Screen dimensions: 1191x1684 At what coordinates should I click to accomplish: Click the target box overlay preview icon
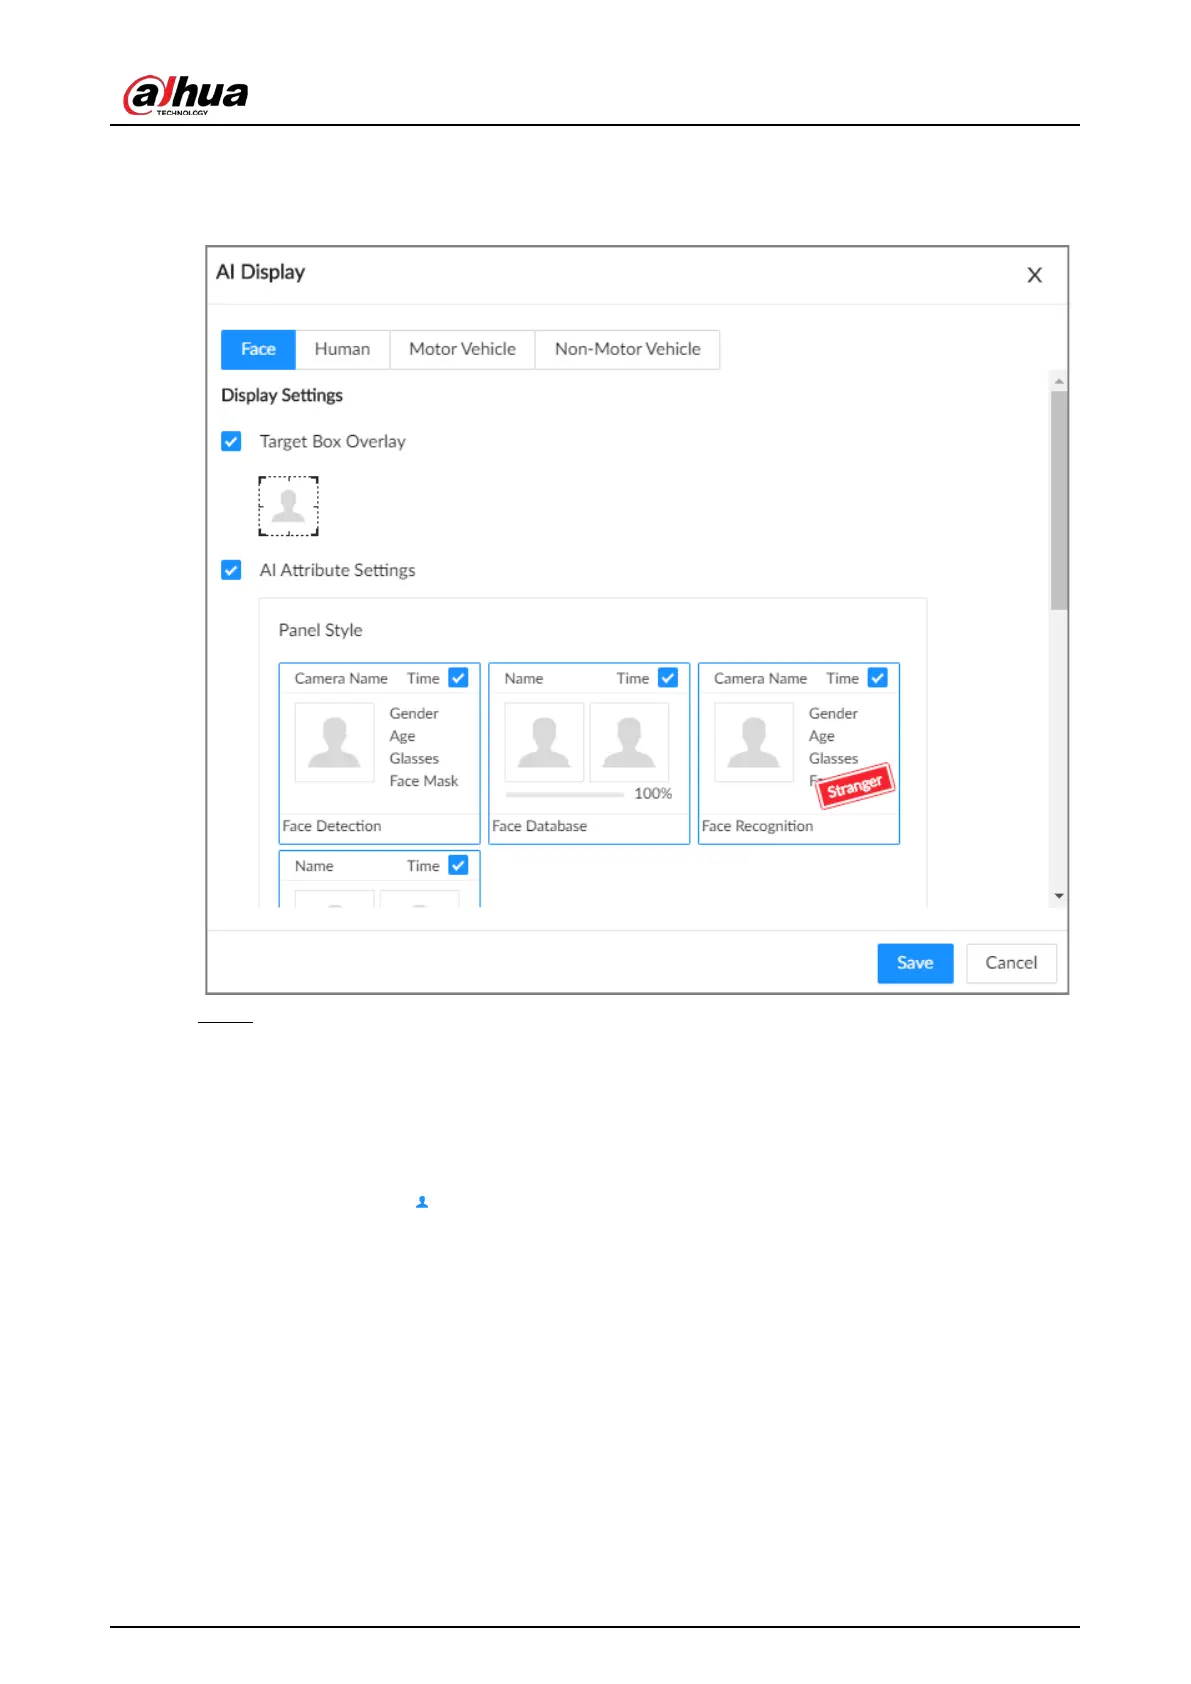tap(288, 506)
